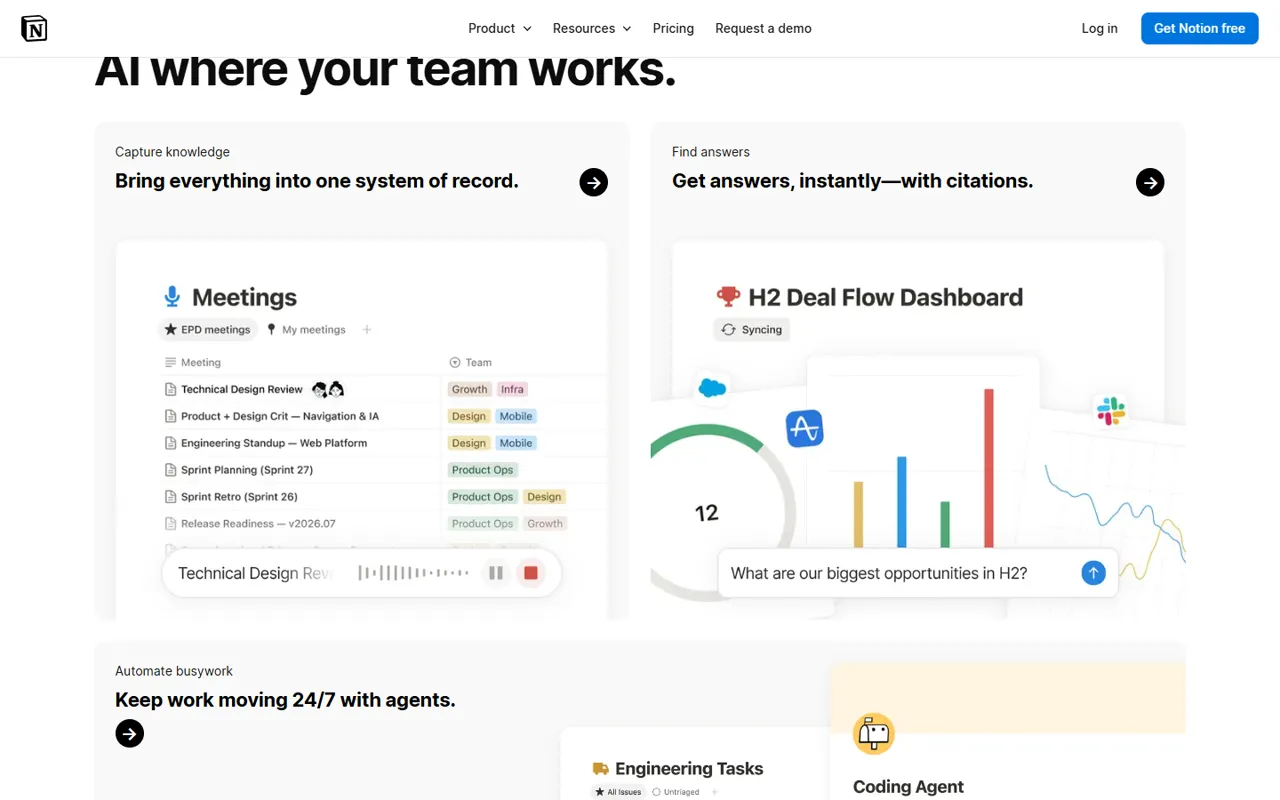Click the truck icon beside Engineering Tasks

(601, 769)
